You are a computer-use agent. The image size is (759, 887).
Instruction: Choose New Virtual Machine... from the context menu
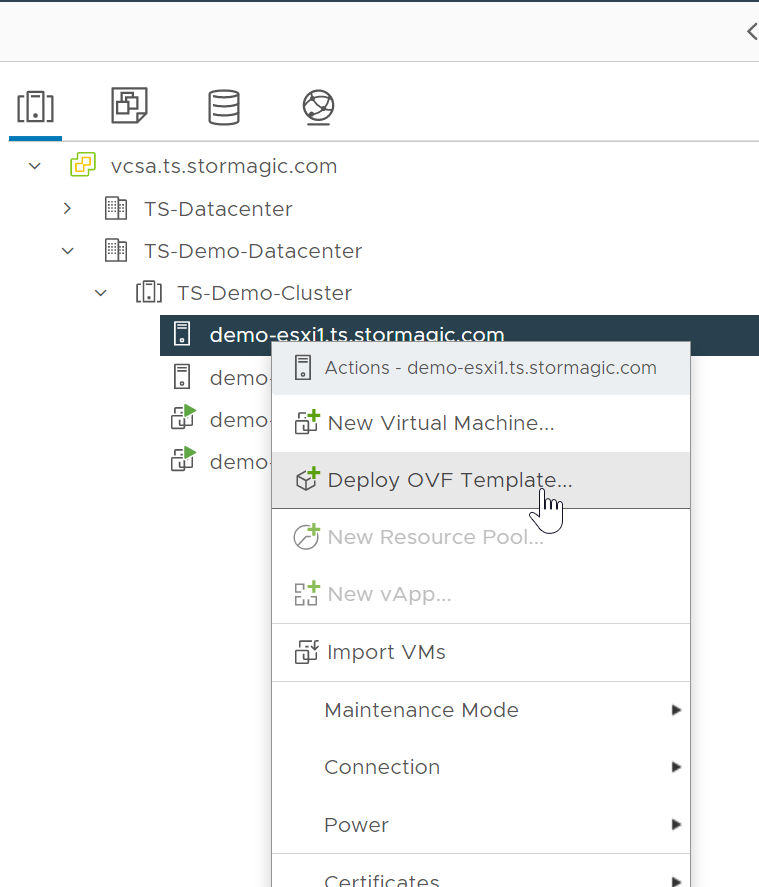click(481, 423)
